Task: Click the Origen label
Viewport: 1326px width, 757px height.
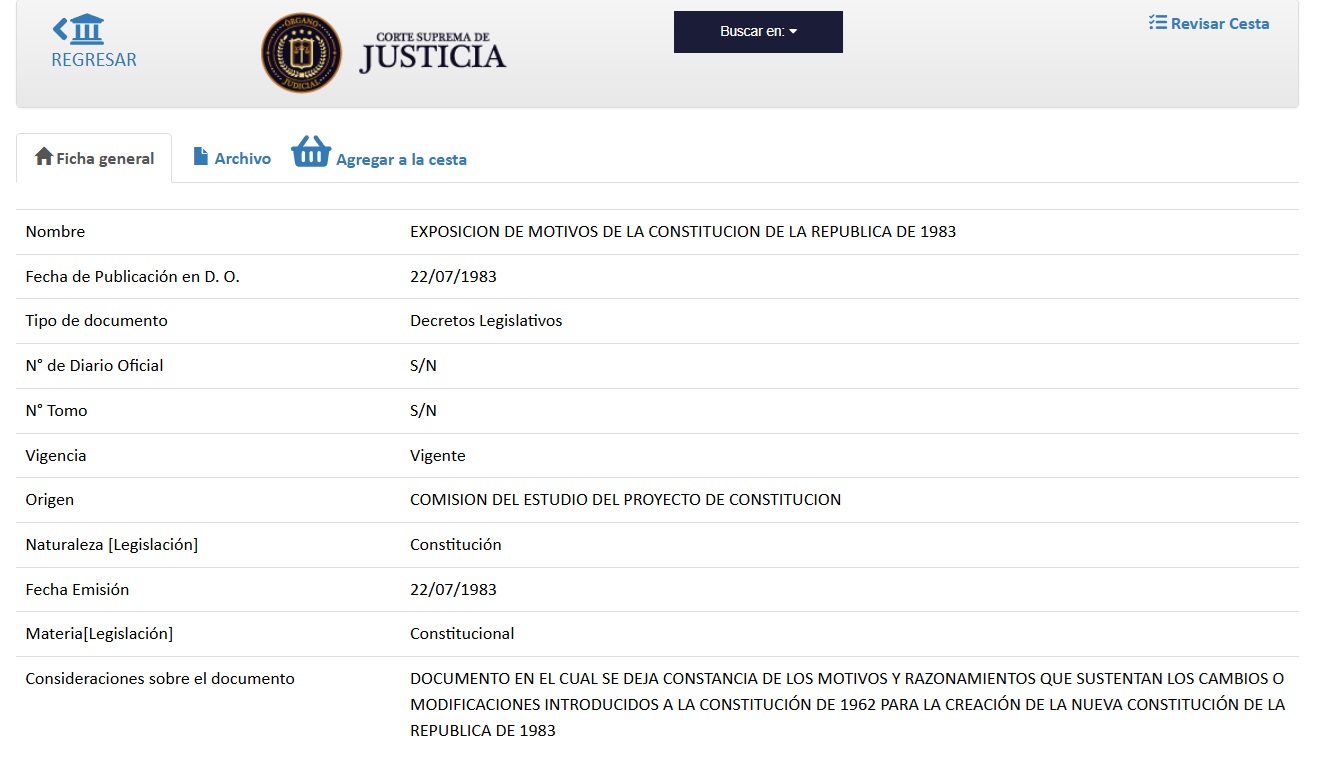Action: [50, 499]
